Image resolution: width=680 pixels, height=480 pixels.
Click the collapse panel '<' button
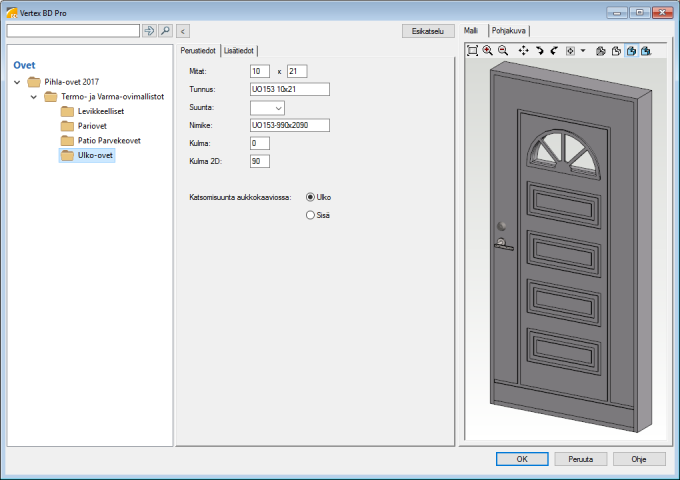pos(183,31)
